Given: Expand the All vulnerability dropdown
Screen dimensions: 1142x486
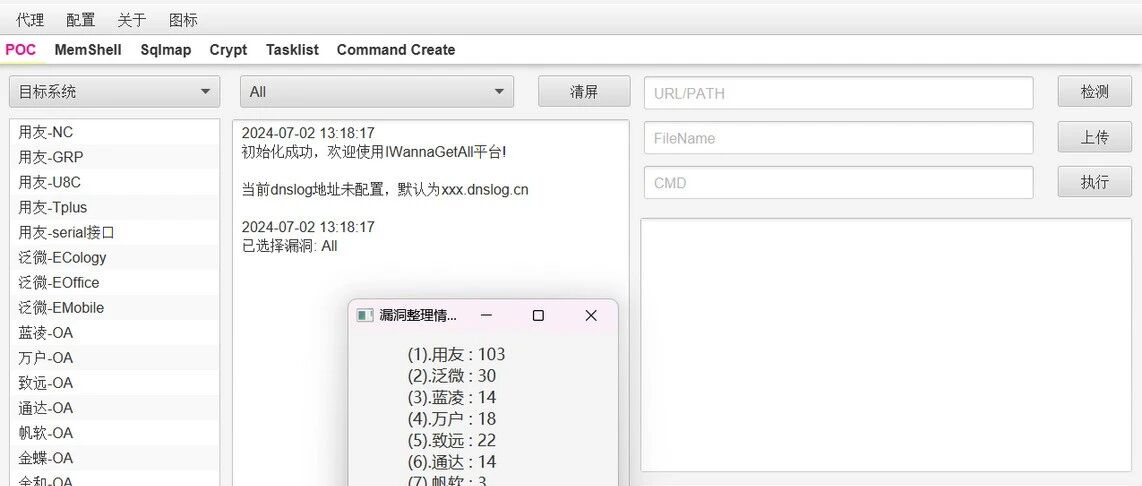Looking at the screenshot, I should [x=377, y=92].
